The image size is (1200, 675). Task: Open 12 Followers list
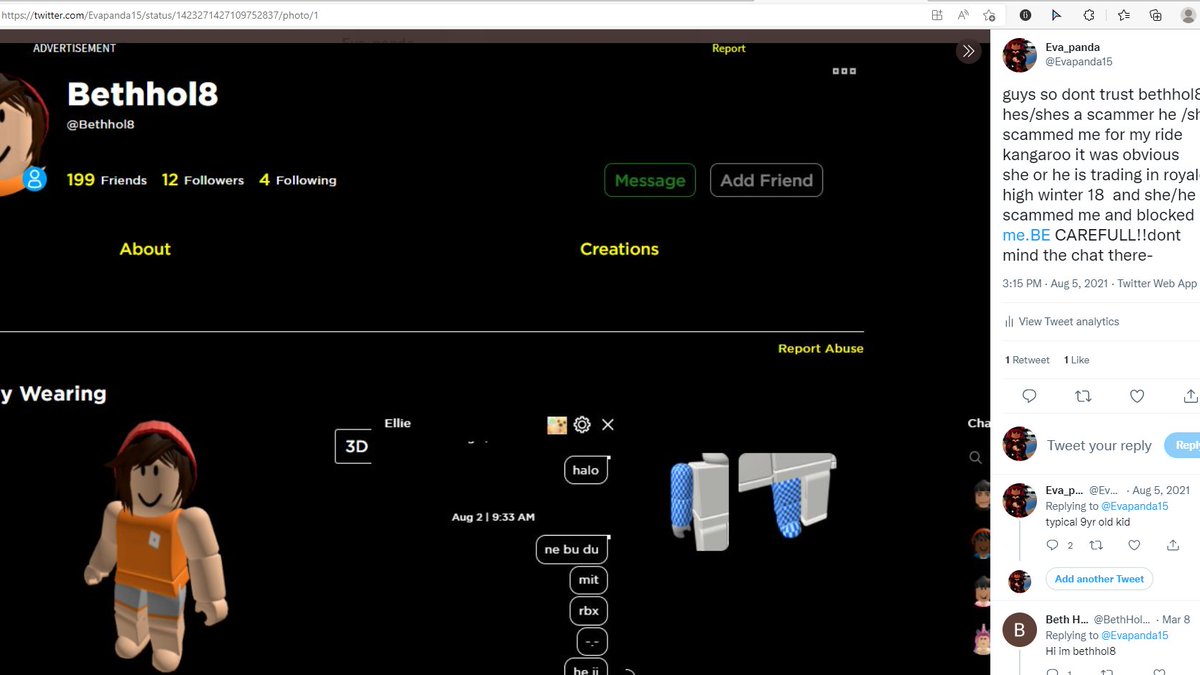point(203,180)
